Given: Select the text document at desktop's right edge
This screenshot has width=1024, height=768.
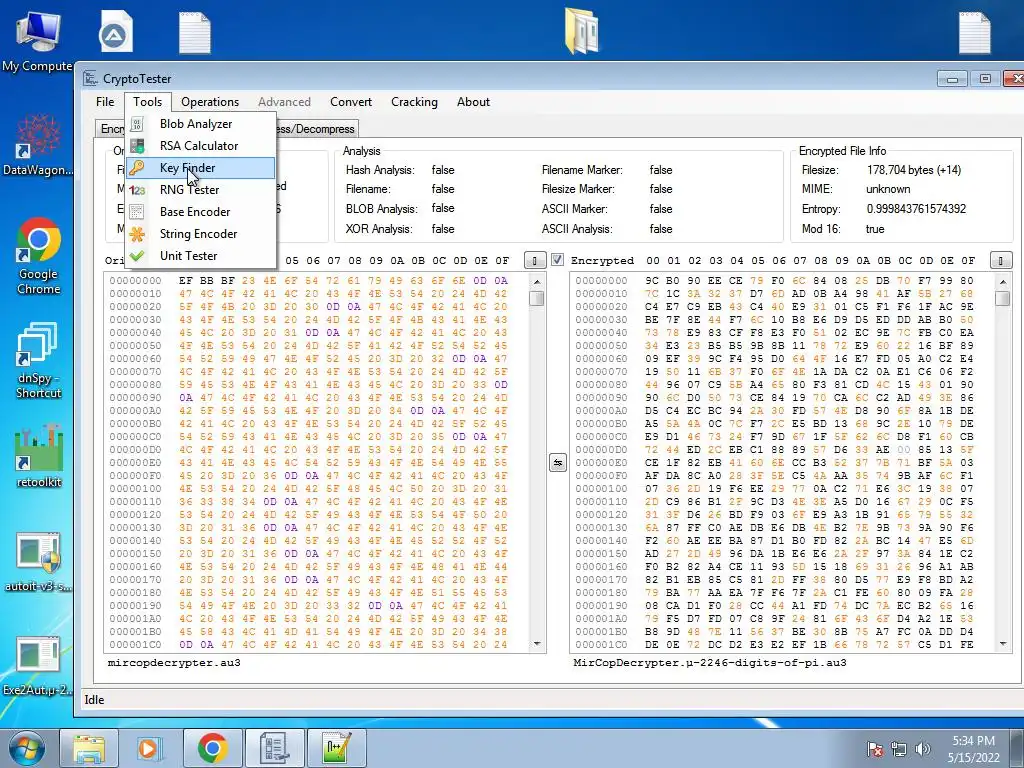Looking at the screenshot, I should click(x=974, y=32).
